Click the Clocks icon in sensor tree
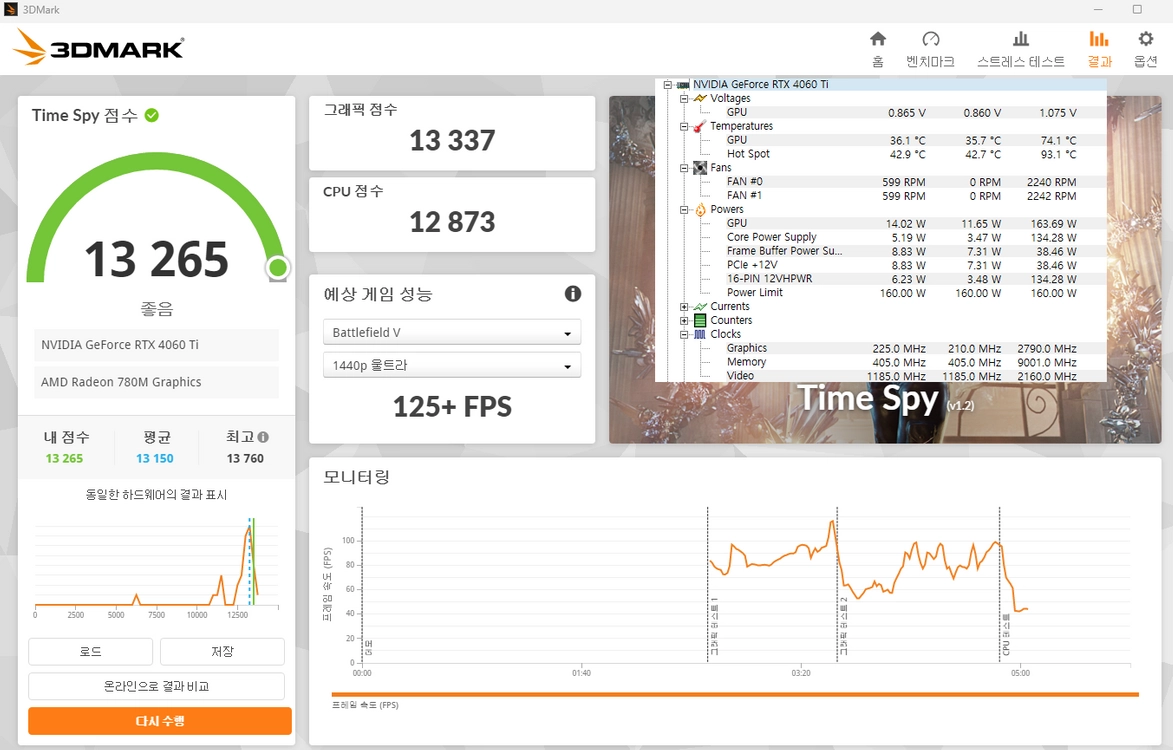This screenshot has width=1173, height=750. [700, 334]
